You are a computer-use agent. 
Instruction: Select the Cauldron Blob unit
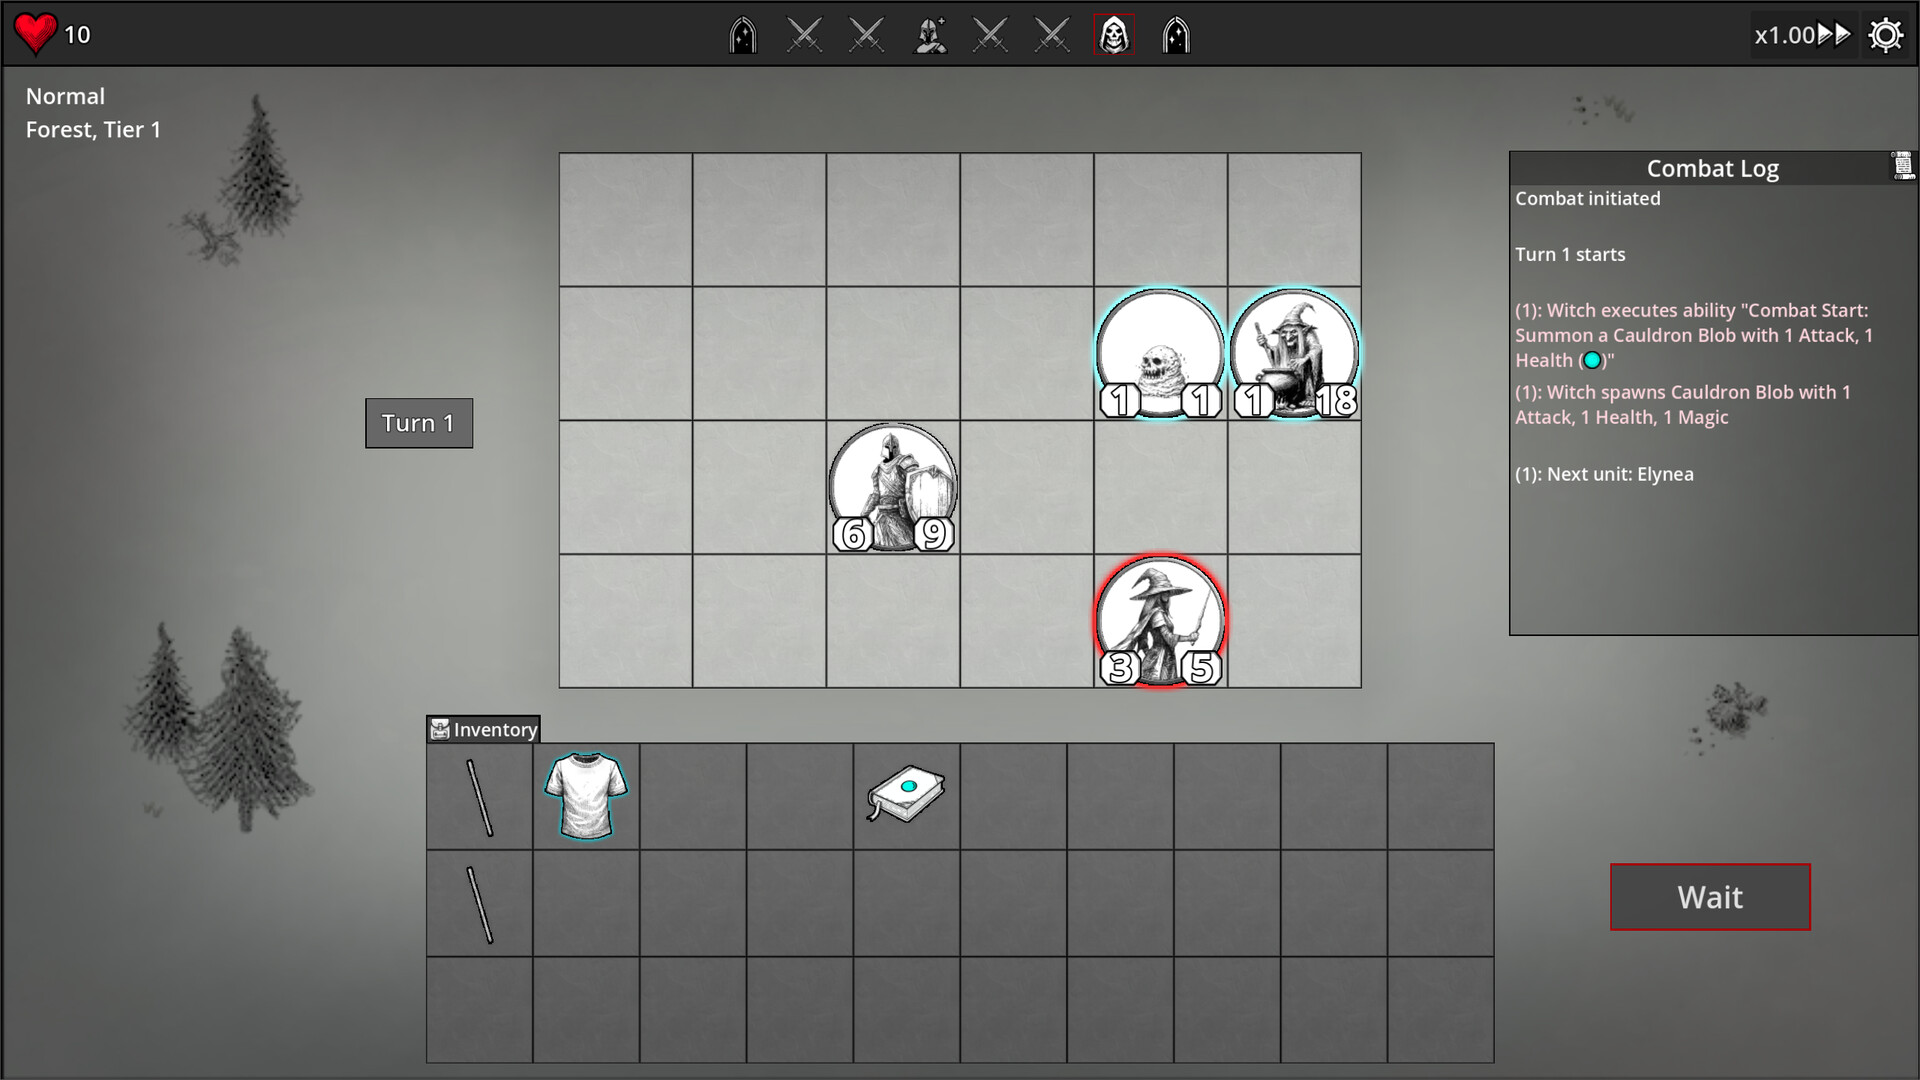1160,350
